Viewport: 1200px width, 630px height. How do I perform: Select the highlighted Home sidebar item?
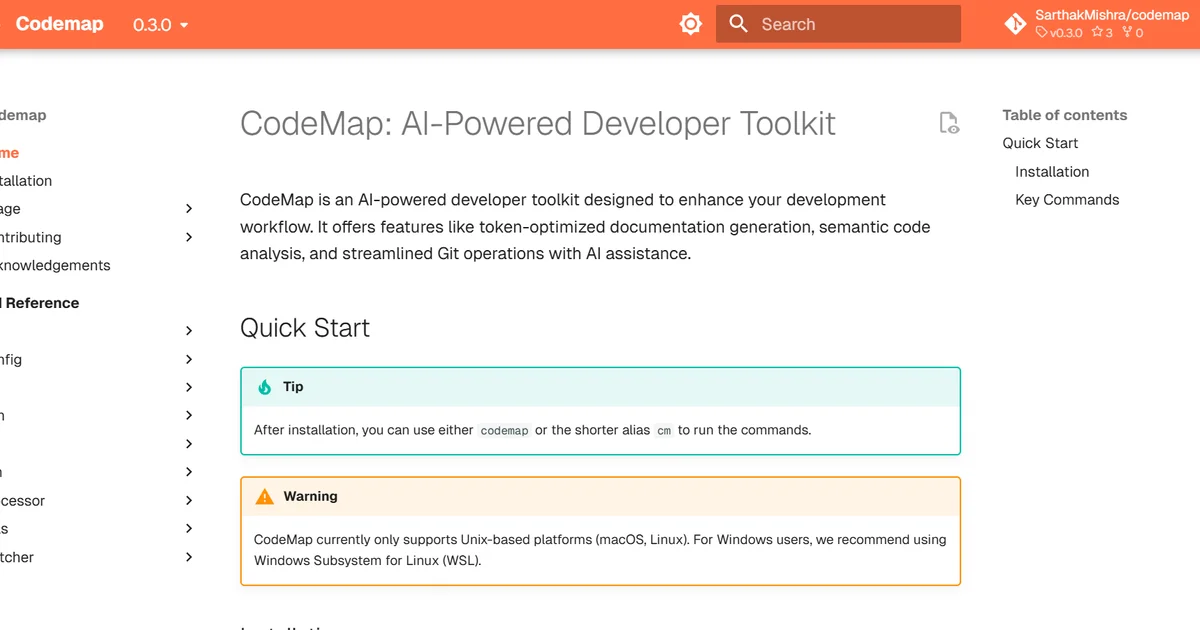9,153
